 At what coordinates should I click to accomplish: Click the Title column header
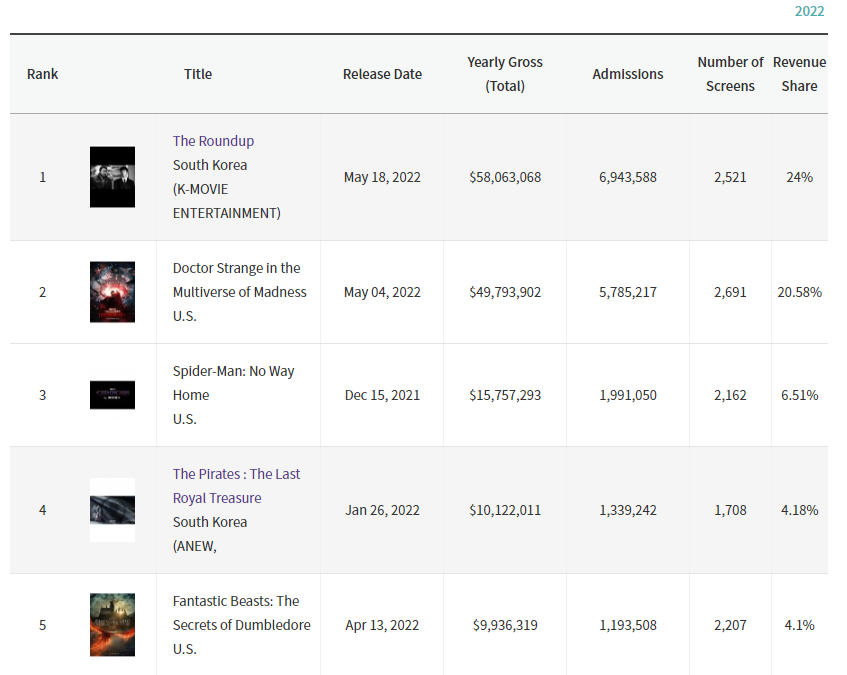[198, 74]
